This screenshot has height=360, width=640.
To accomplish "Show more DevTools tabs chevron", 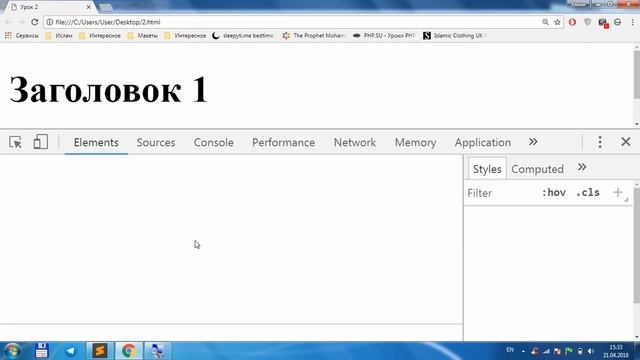I will pos(533,142).
